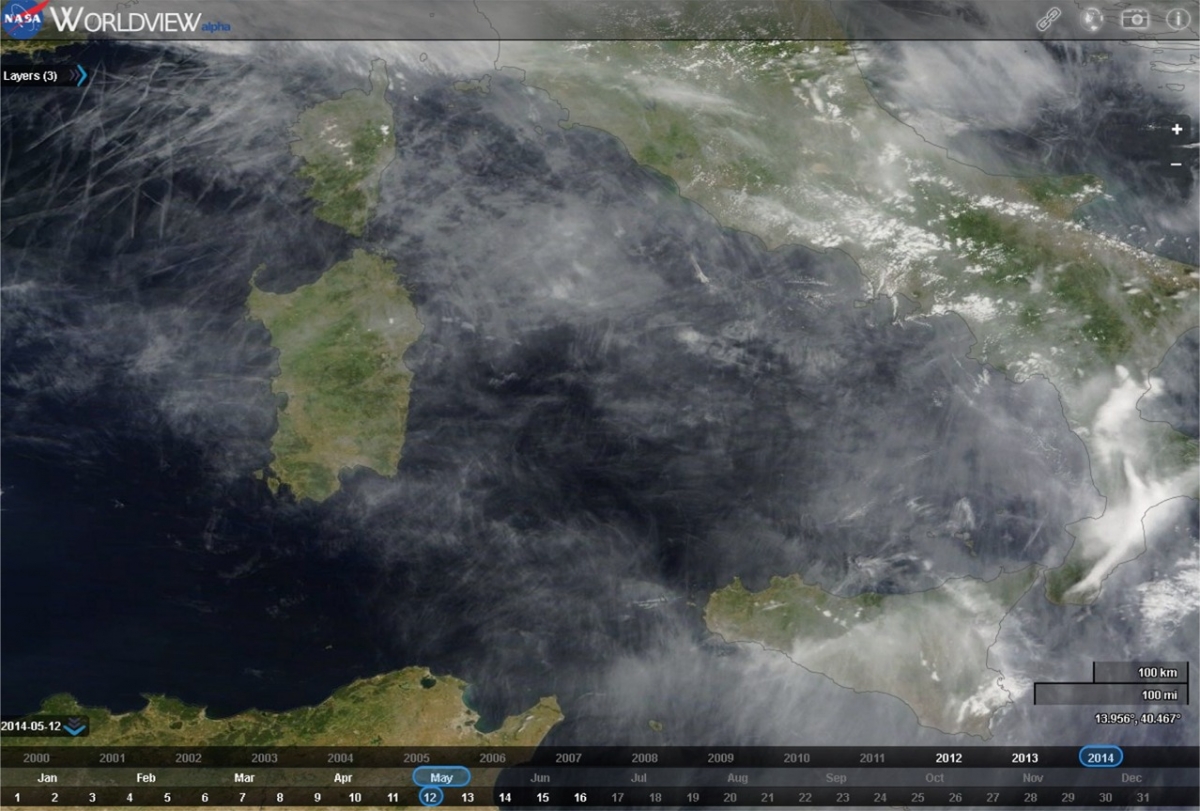The image size is (1200, 811).
Task: Pick day 13 in the day row
Action: tap(467, 797)
